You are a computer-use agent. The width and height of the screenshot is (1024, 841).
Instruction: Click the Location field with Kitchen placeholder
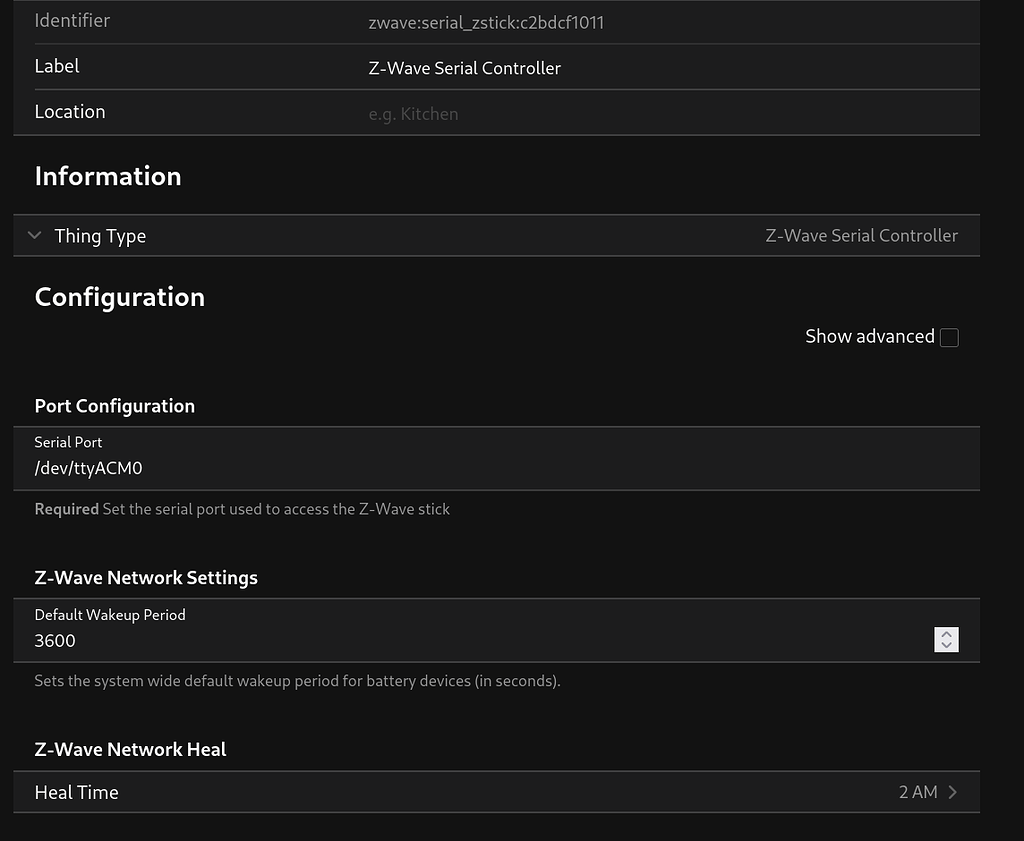[x=413, y=114]
